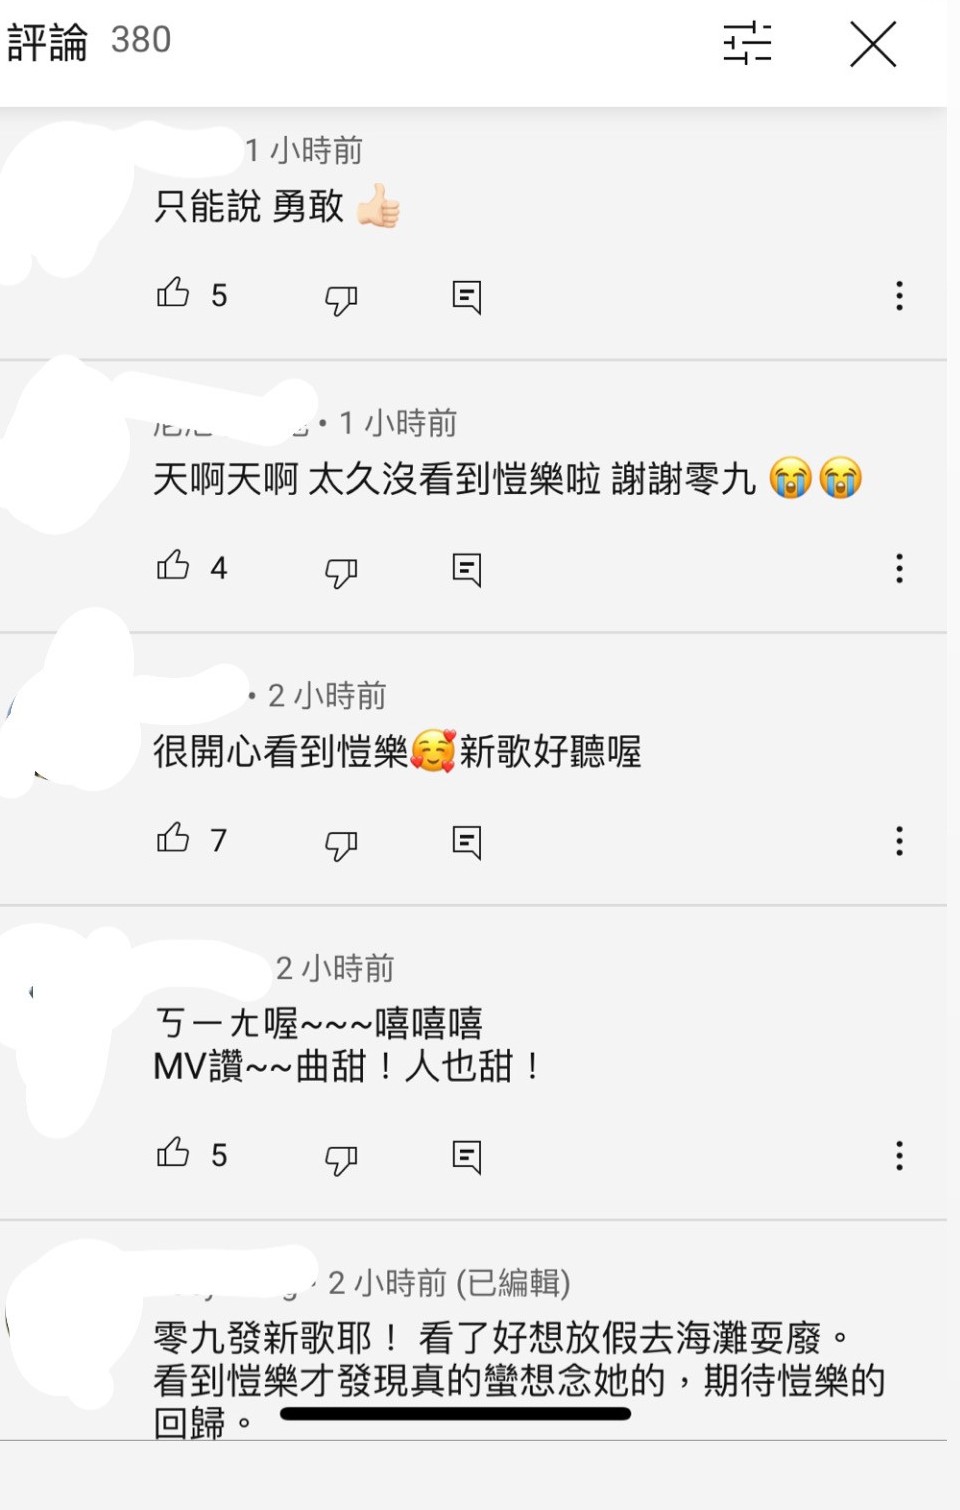Dislike the 只能說 勇敢 comment
Screen dimensions: 960x1510
tap(341, 298)
